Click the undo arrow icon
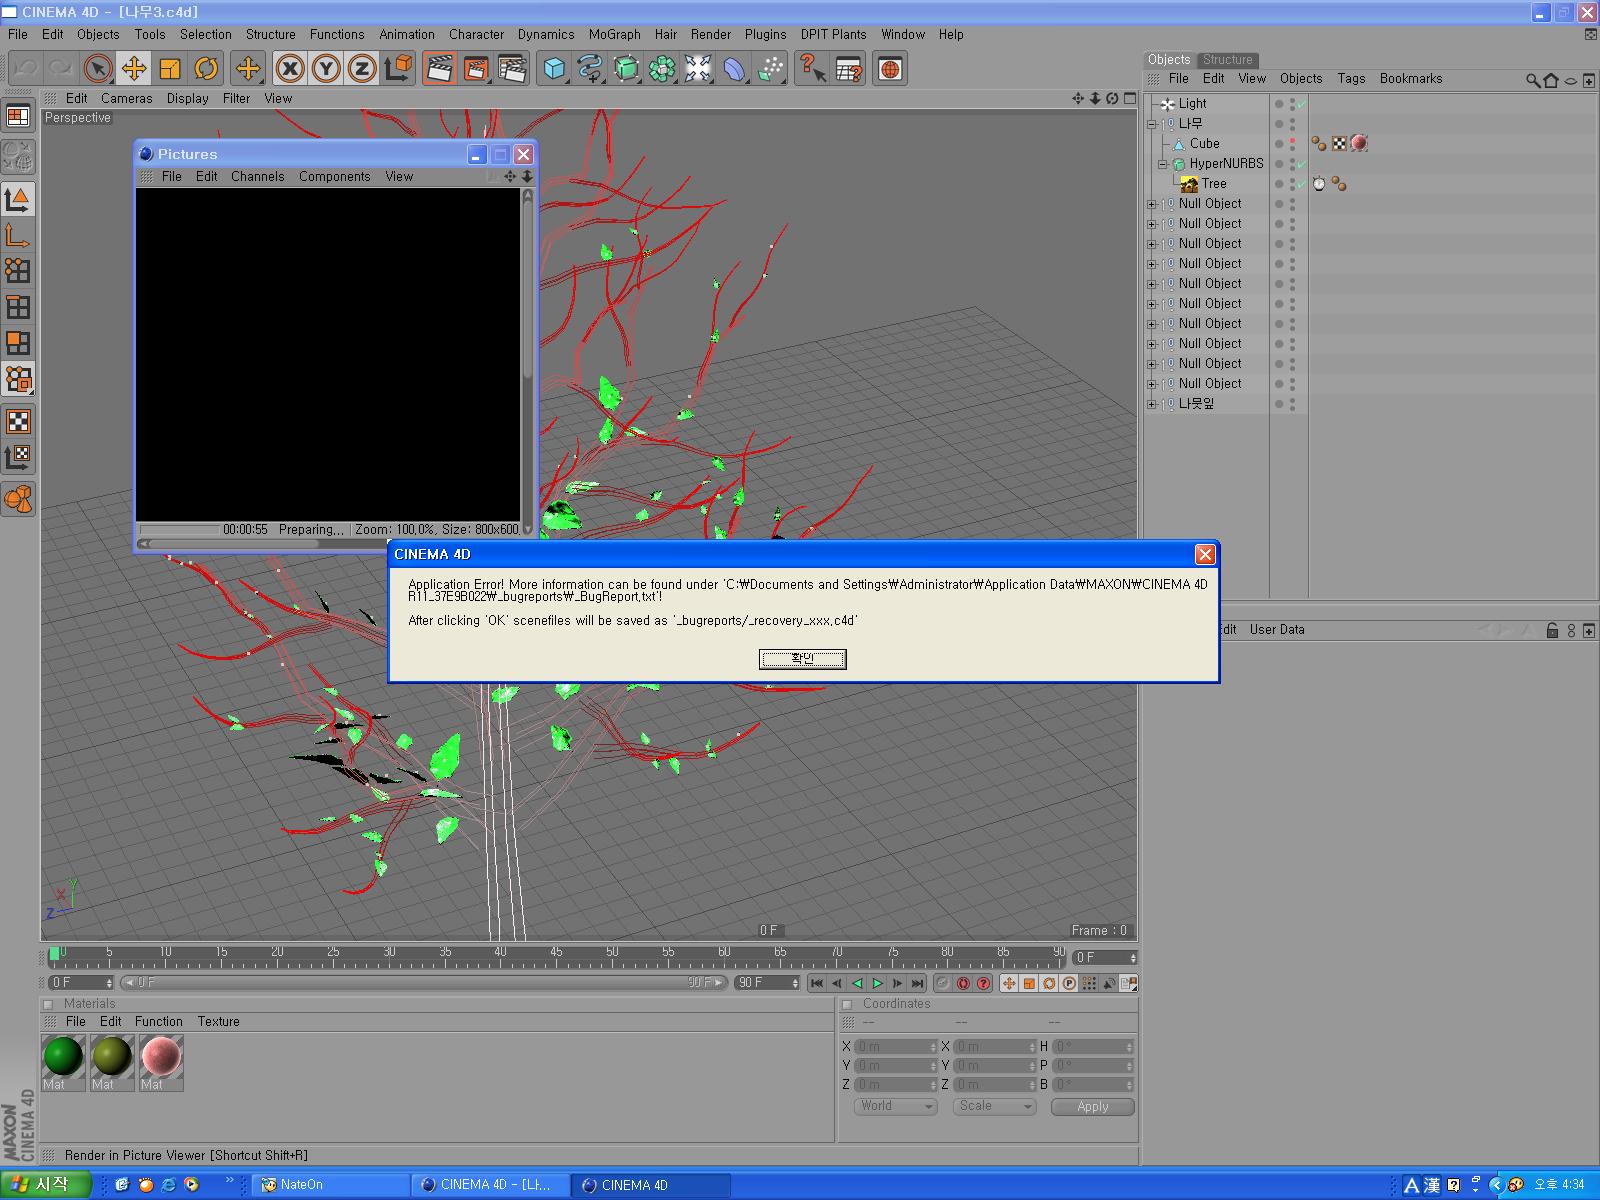Viewport: 1600px width, 1200px height. pos(25,69)
